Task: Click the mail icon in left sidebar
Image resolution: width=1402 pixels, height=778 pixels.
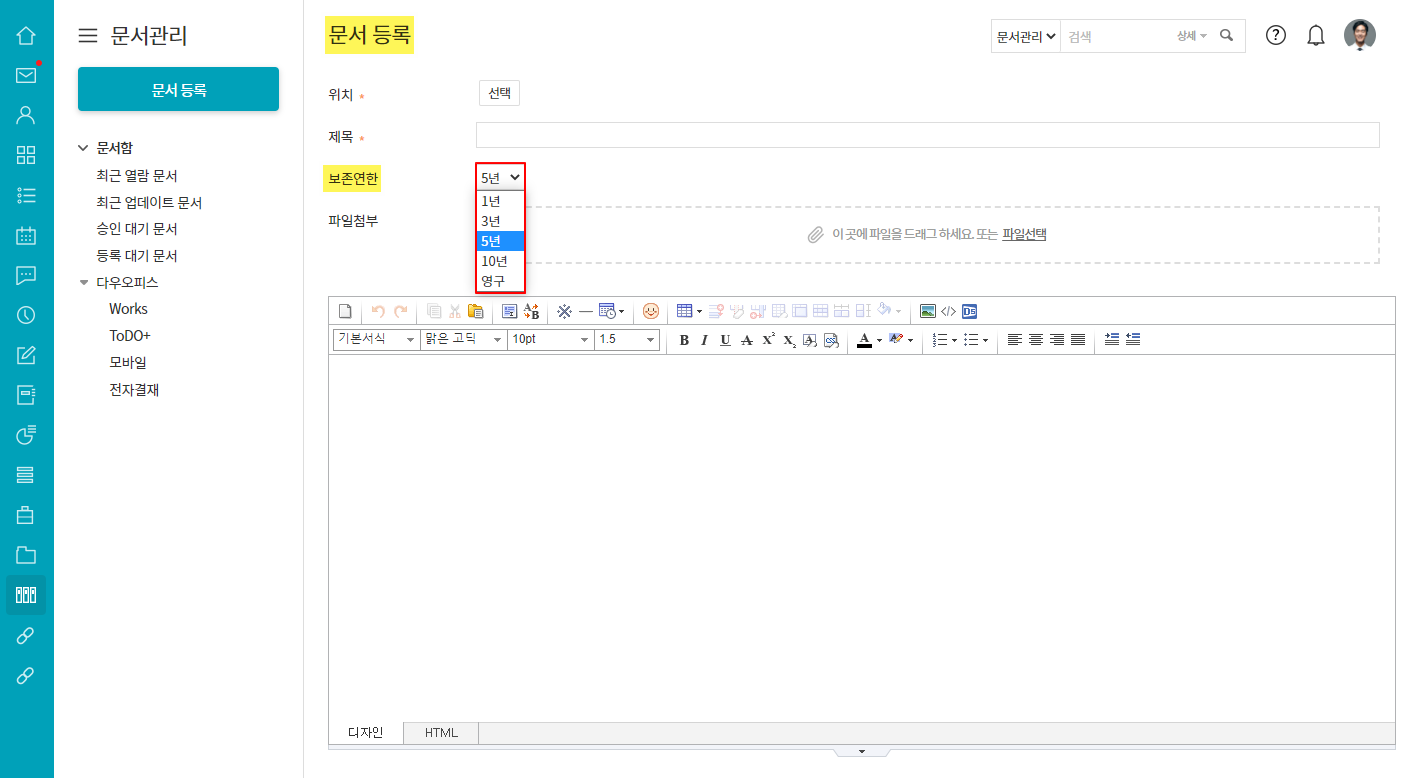Action: coord(26,75)
